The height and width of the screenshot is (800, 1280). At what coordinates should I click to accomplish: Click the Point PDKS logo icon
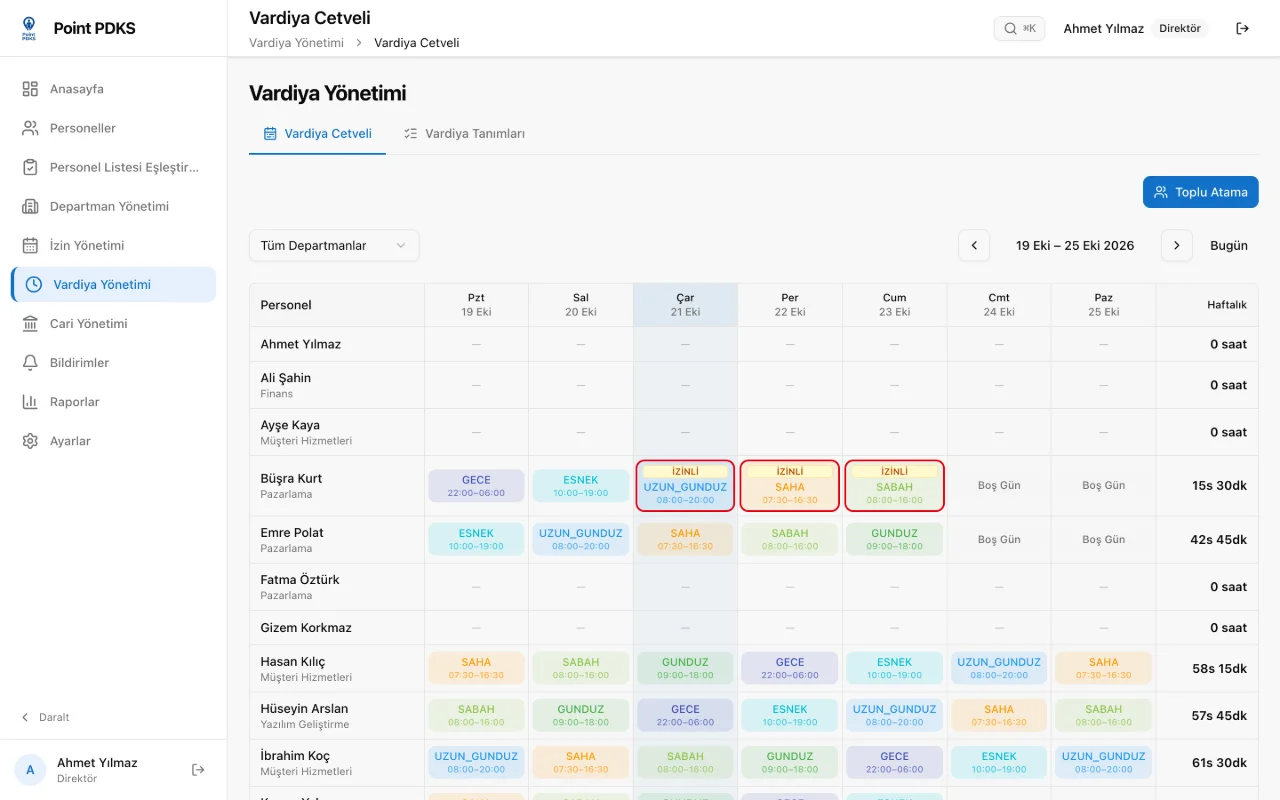click(x=29, y=28)
